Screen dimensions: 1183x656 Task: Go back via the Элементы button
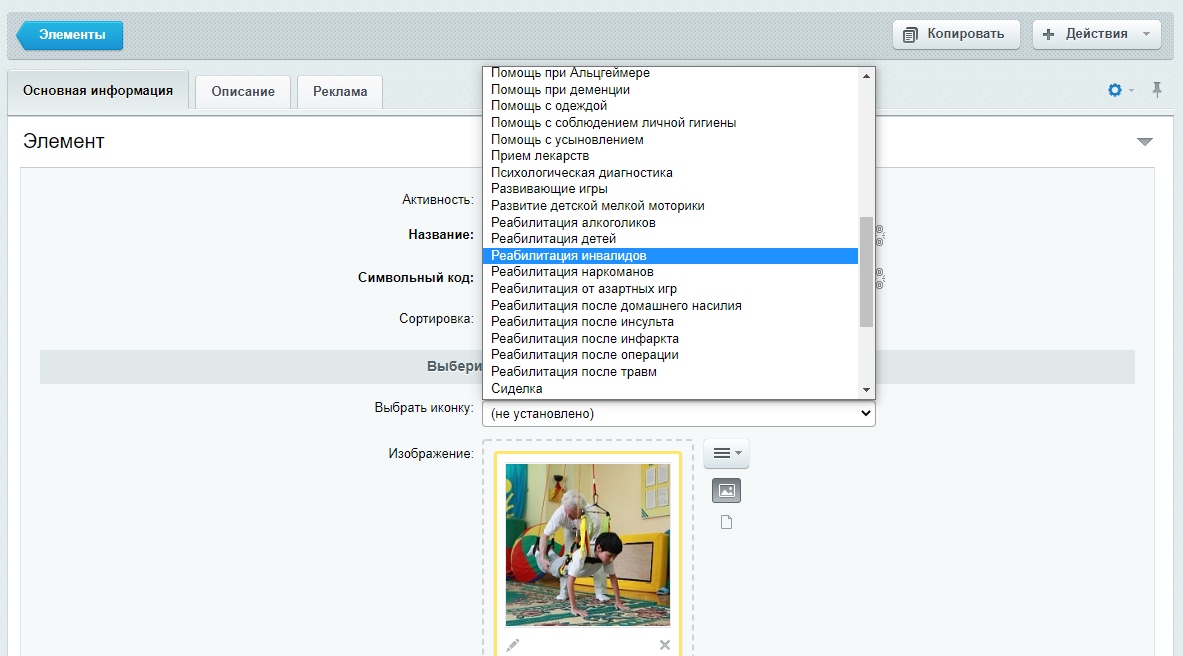[70, 35]
